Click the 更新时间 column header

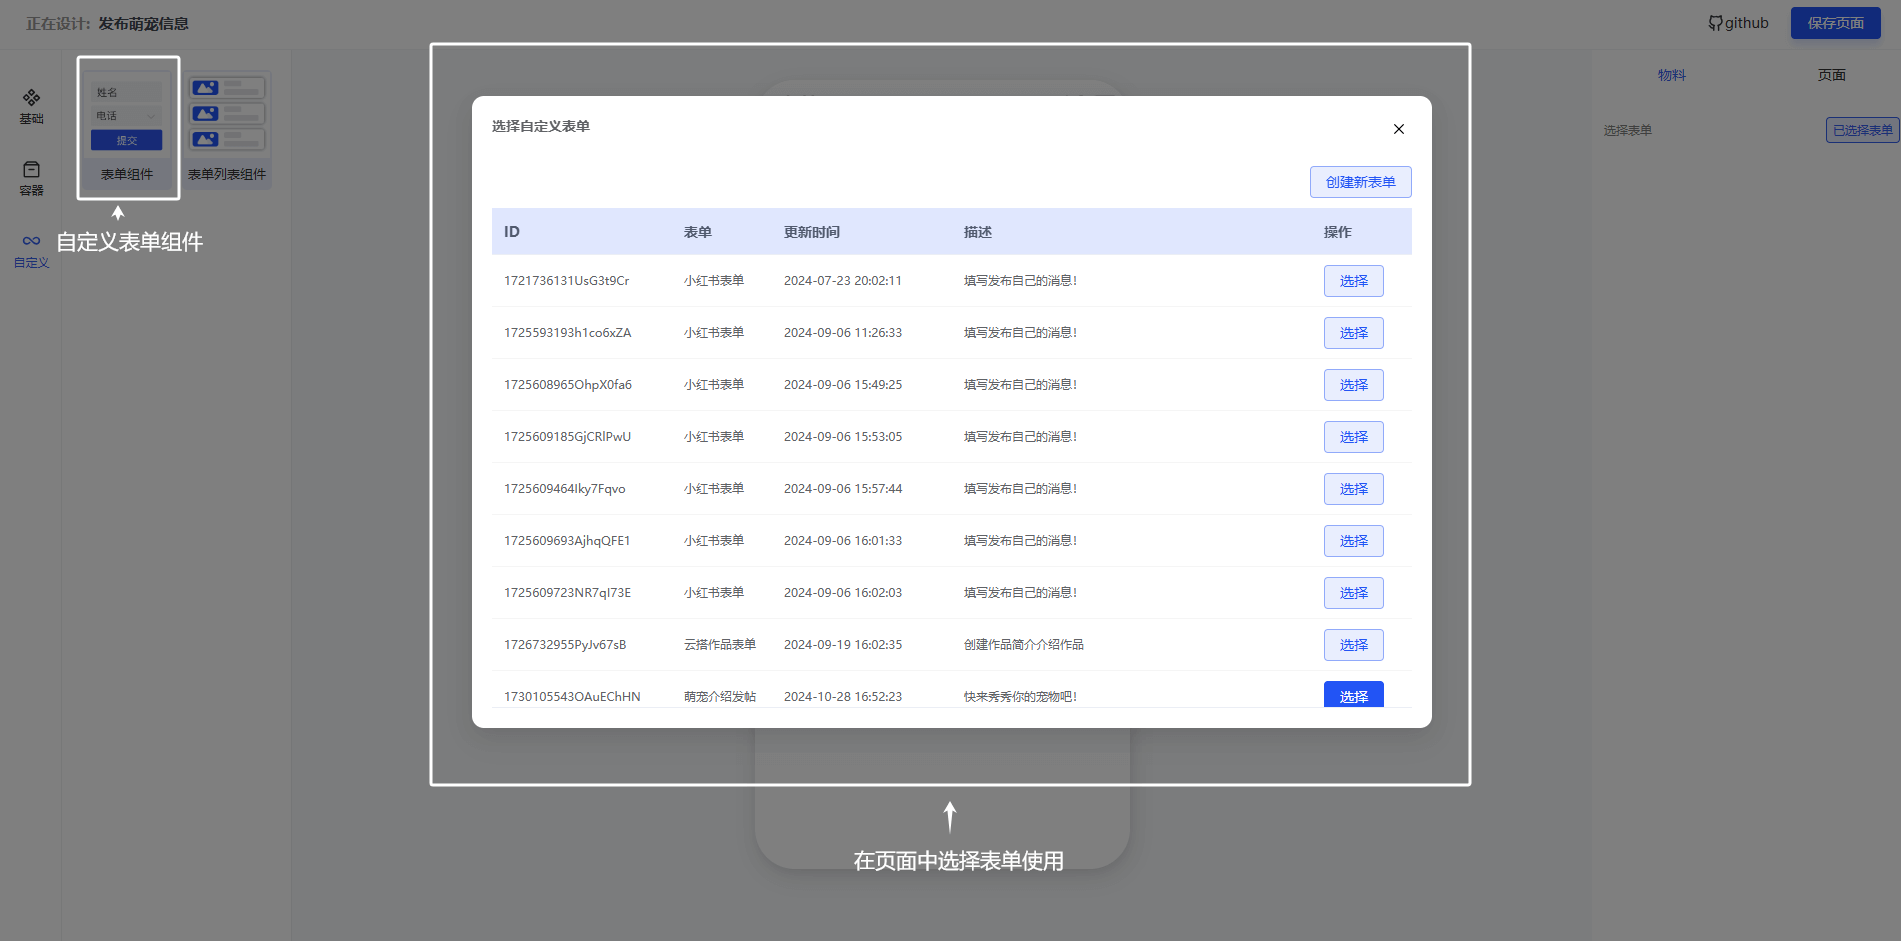(811, 232)
